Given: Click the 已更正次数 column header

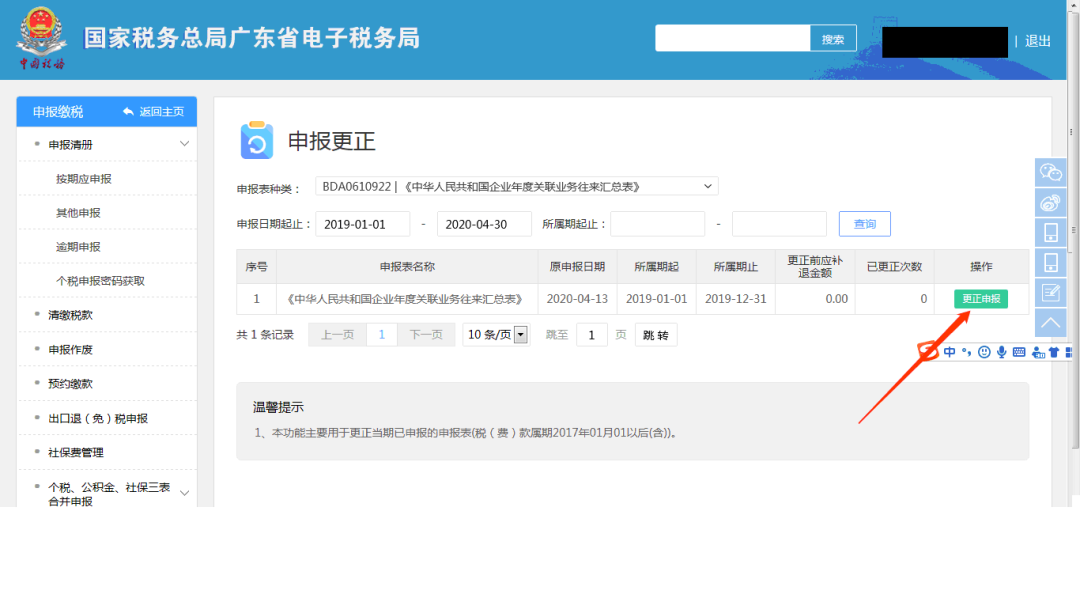Looking at the screenshot, I should point(894,267).
